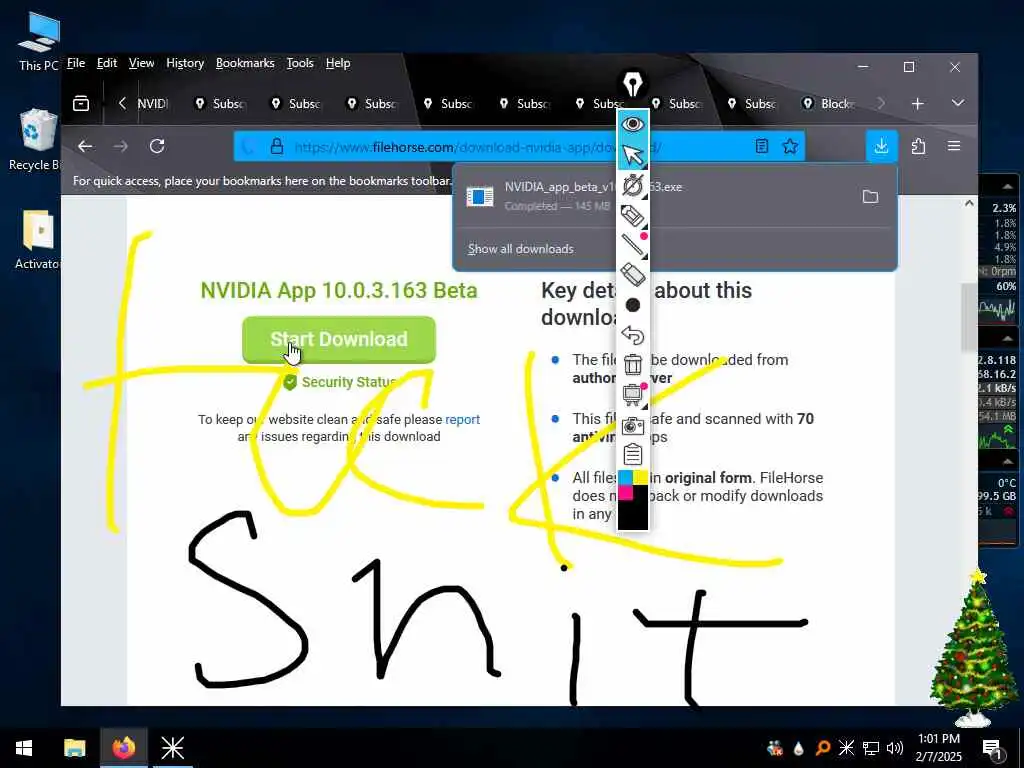This screenshot has width=1024, height=768.
Task: Open the volume speaker tray icon
Action: [x=895, y=748]
